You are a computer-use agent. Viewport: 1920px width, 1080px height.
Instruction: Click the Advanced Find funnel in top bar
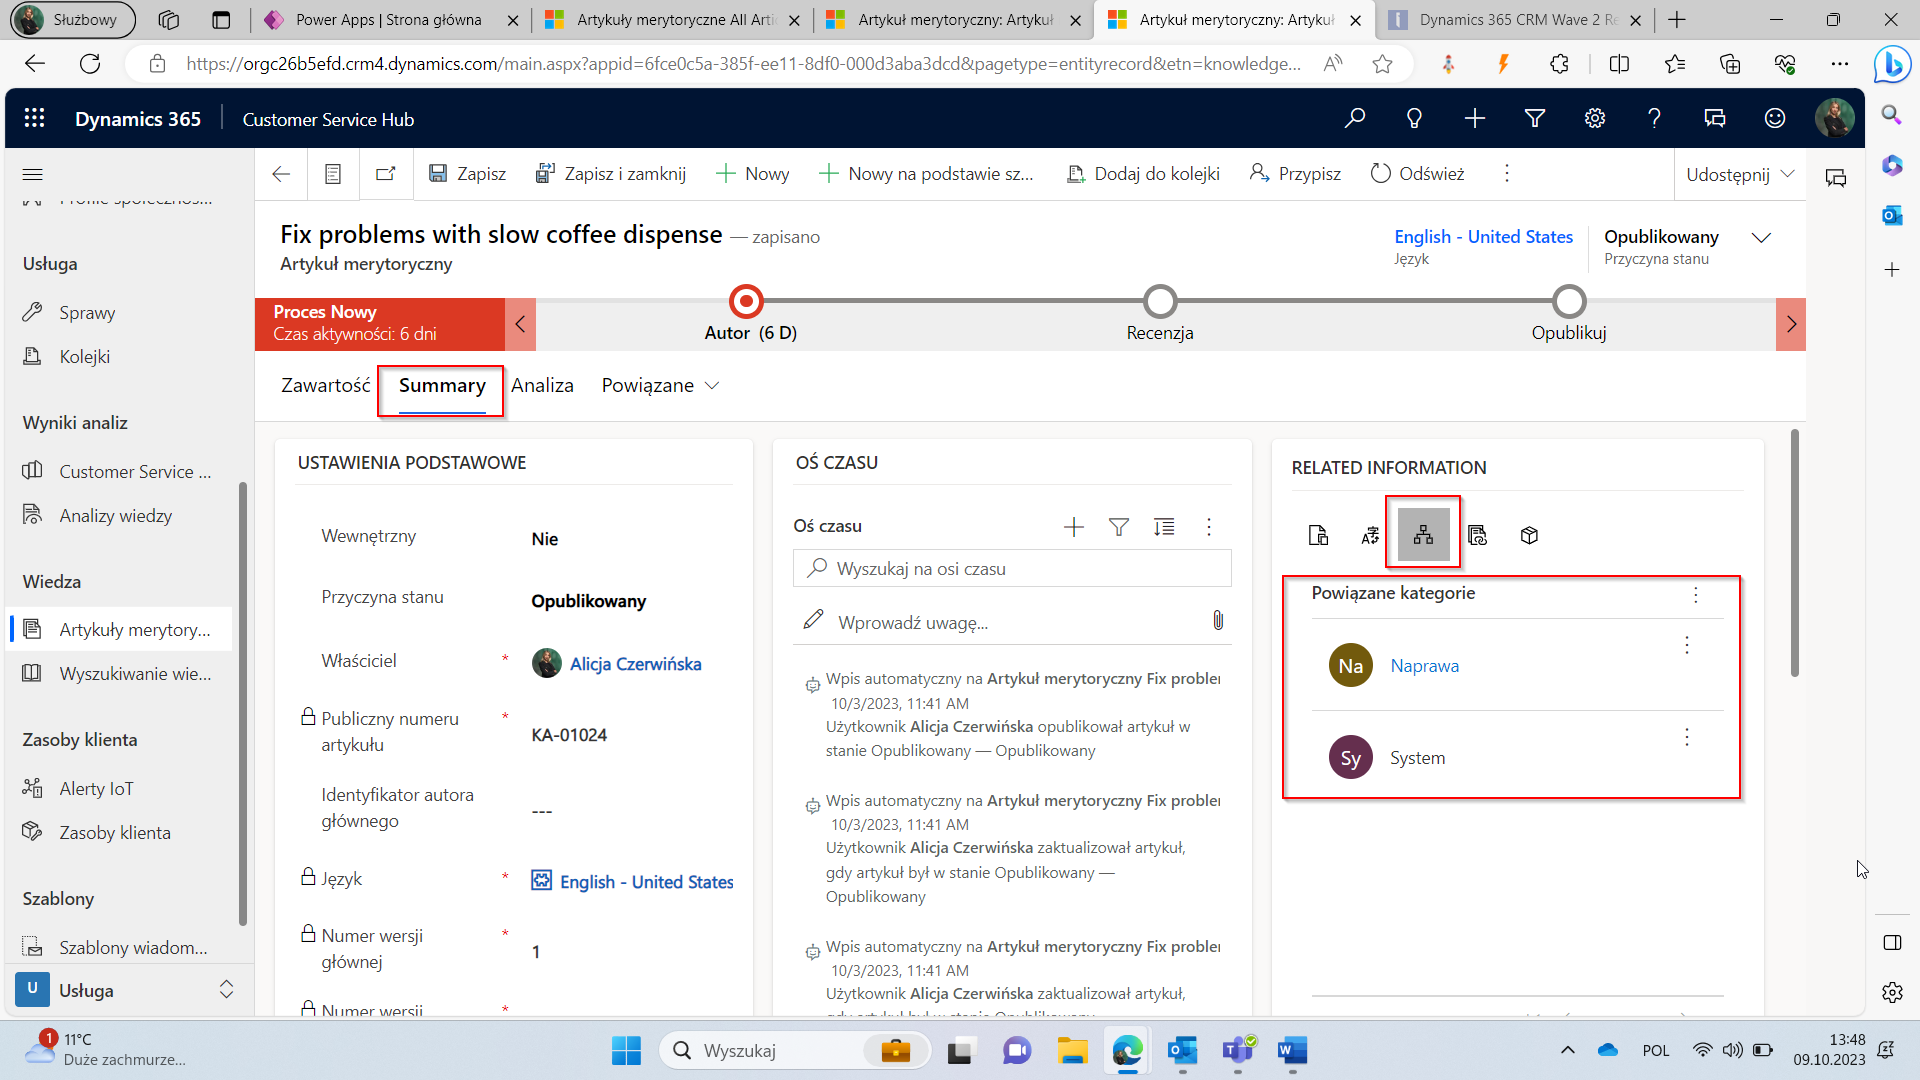pos(1535,119)
